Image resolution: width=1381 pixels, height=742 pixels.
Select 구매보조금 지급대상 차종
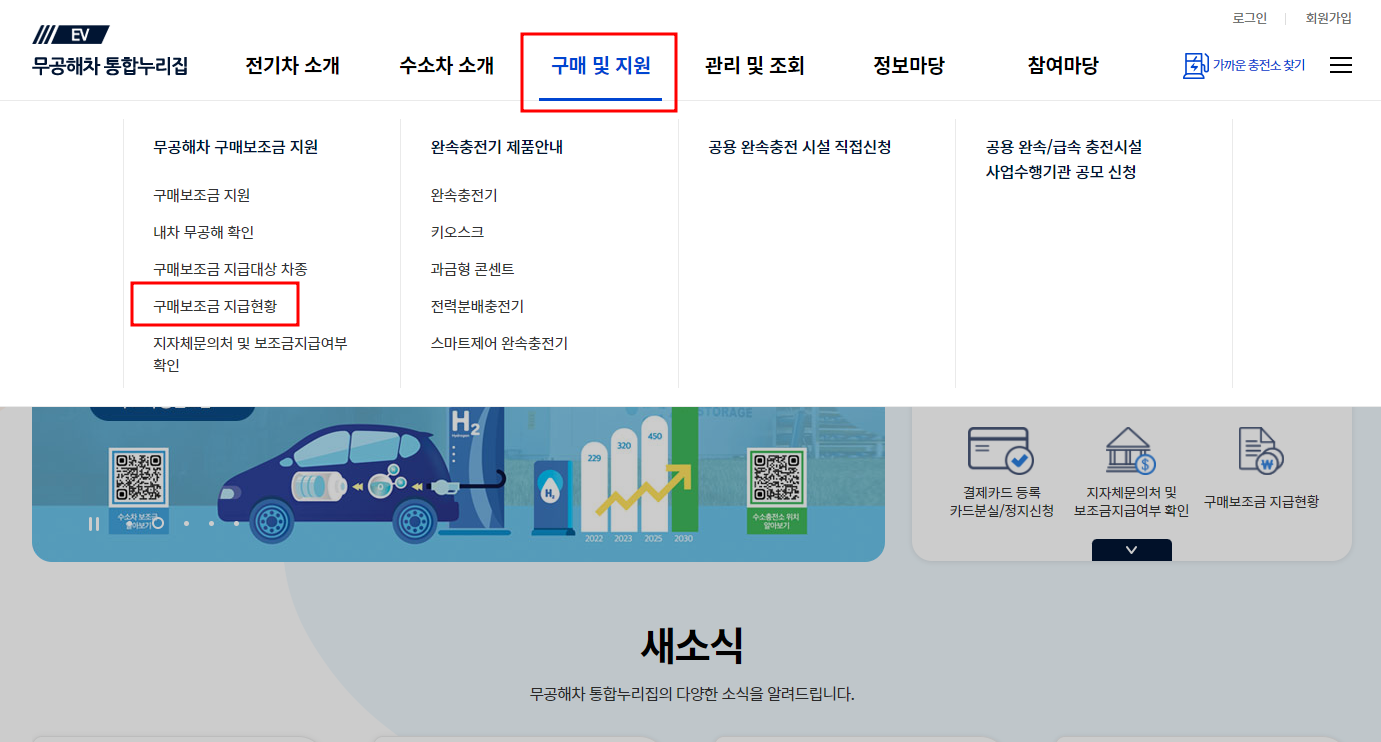click(x=230, y=269)
